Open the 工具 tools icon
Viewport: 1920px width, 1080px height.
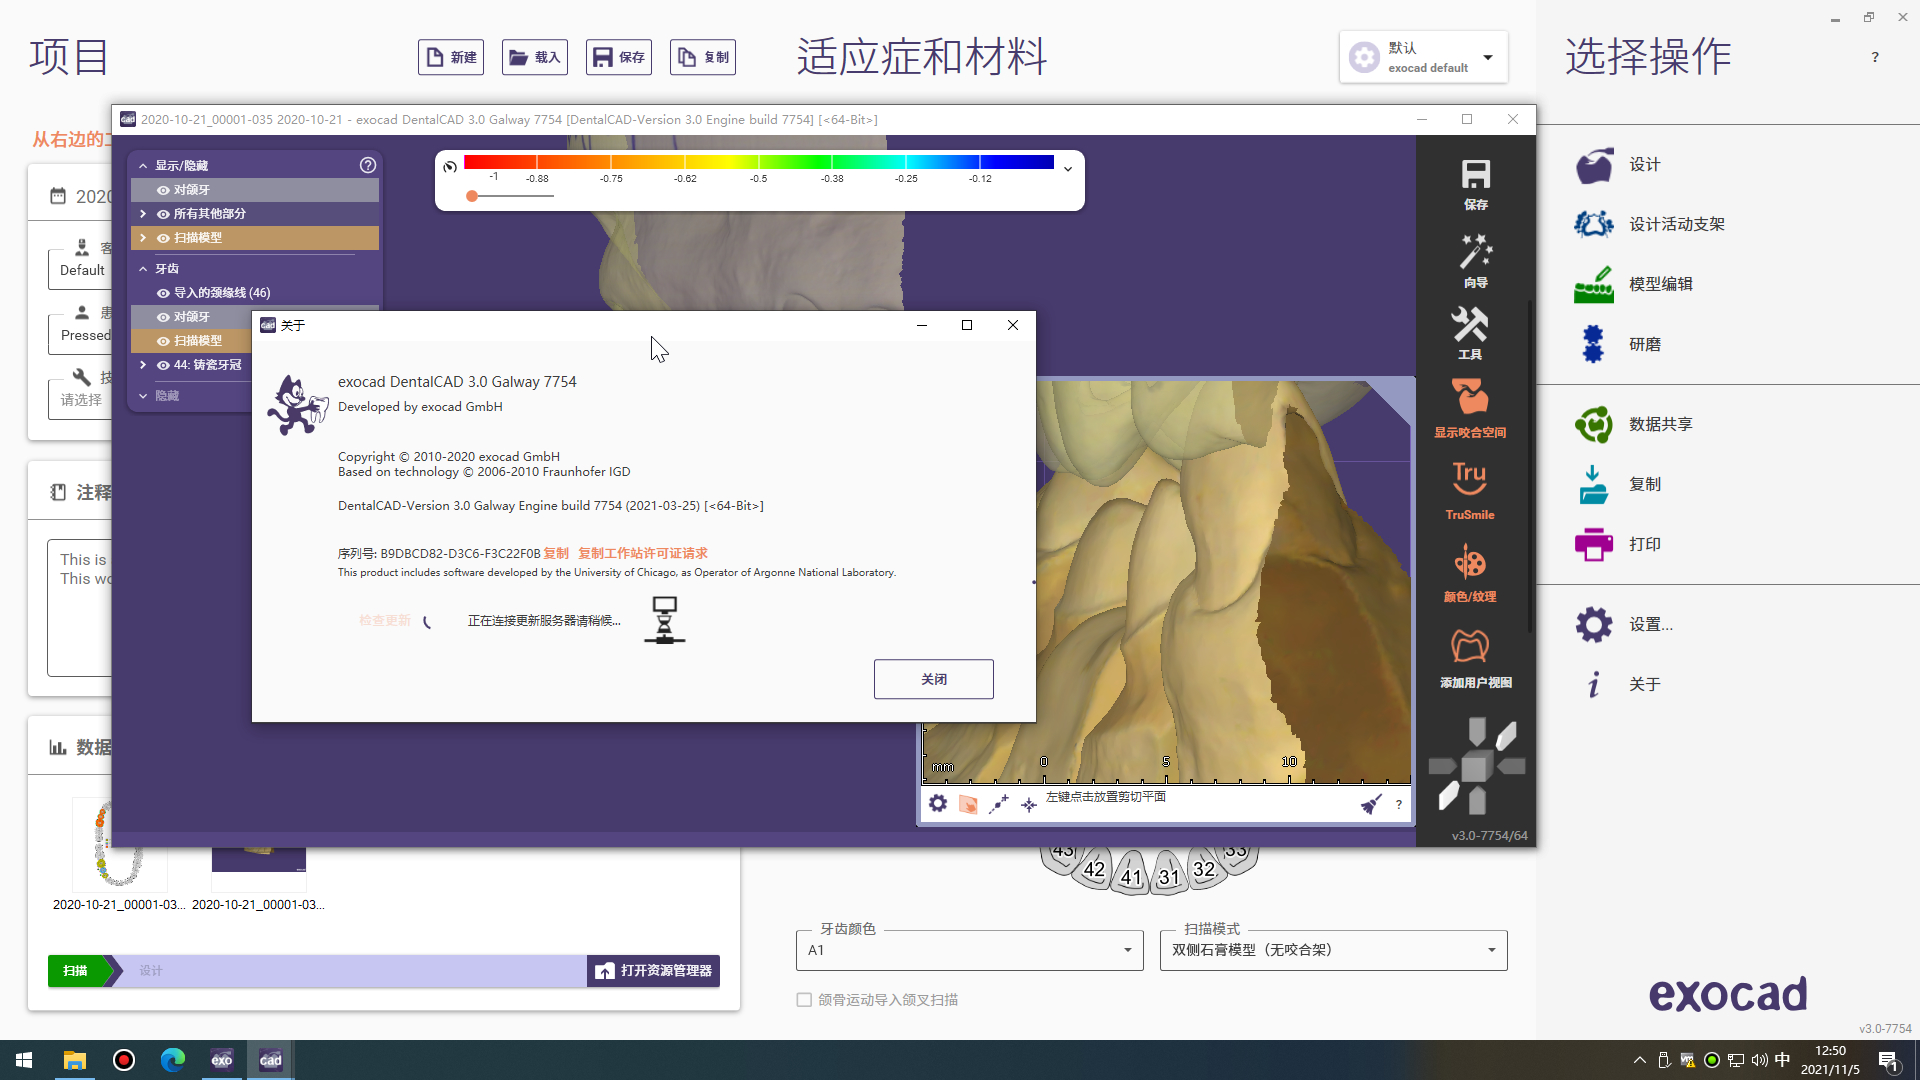pyautogui.click(x=1469, y=324)
